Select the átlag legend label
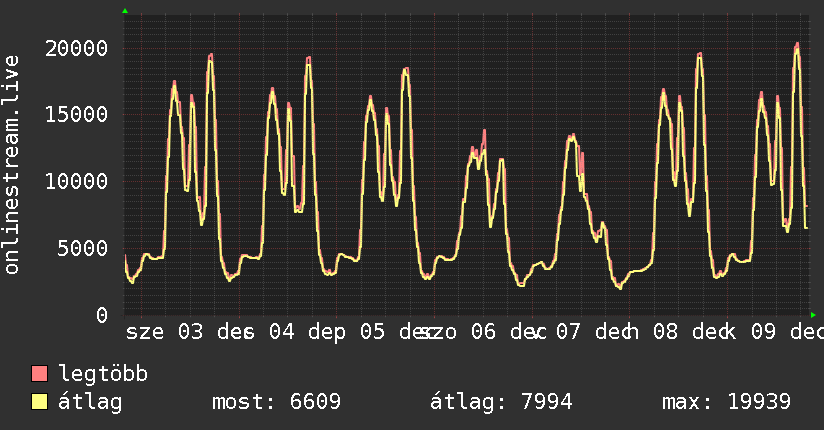The image size is (824, 430). [90, 402]
